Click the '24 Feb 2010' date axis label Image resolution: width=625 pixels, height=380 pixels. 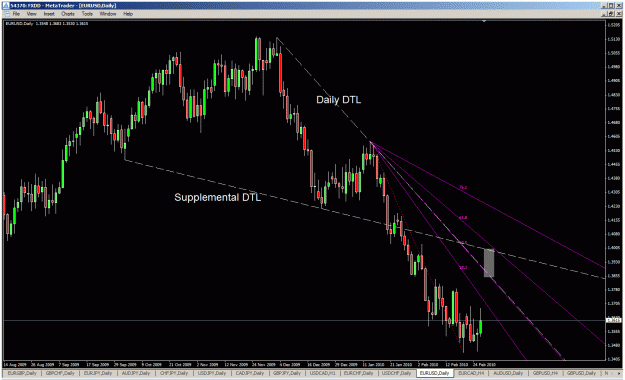coord(484,364)
